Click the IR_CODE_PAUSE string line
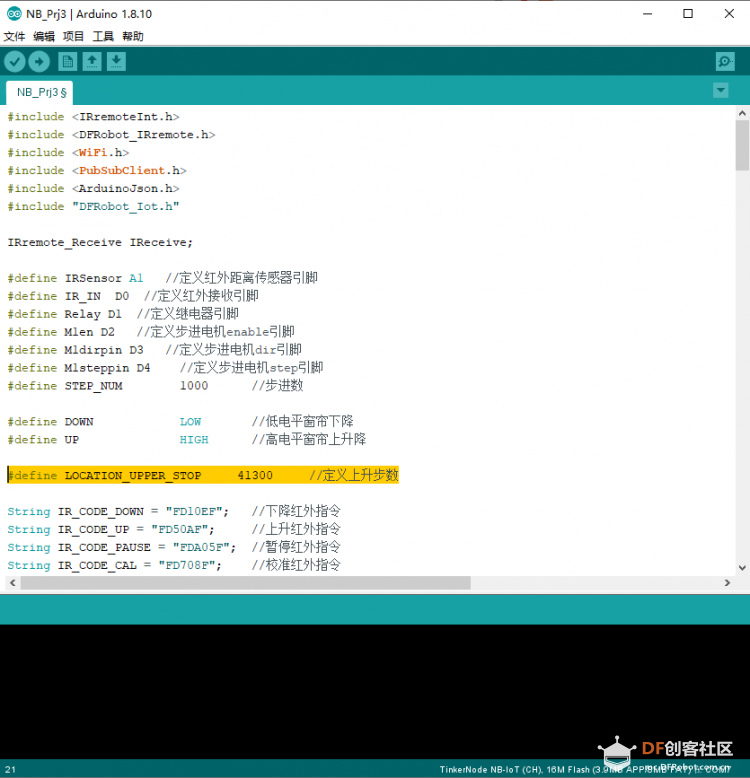This screenshot has width=750, height=778. point(174,547)
